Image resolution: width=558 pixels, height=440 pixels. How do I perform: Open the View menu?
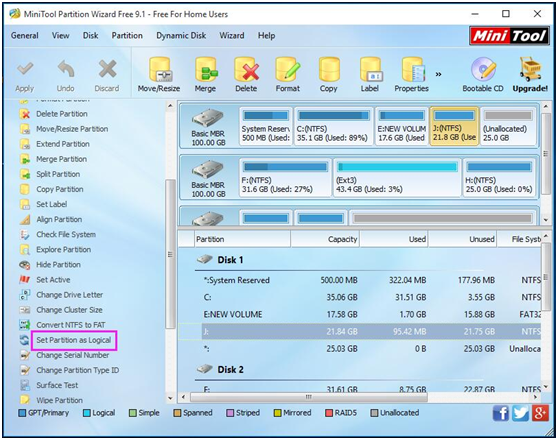click(60, 36)
